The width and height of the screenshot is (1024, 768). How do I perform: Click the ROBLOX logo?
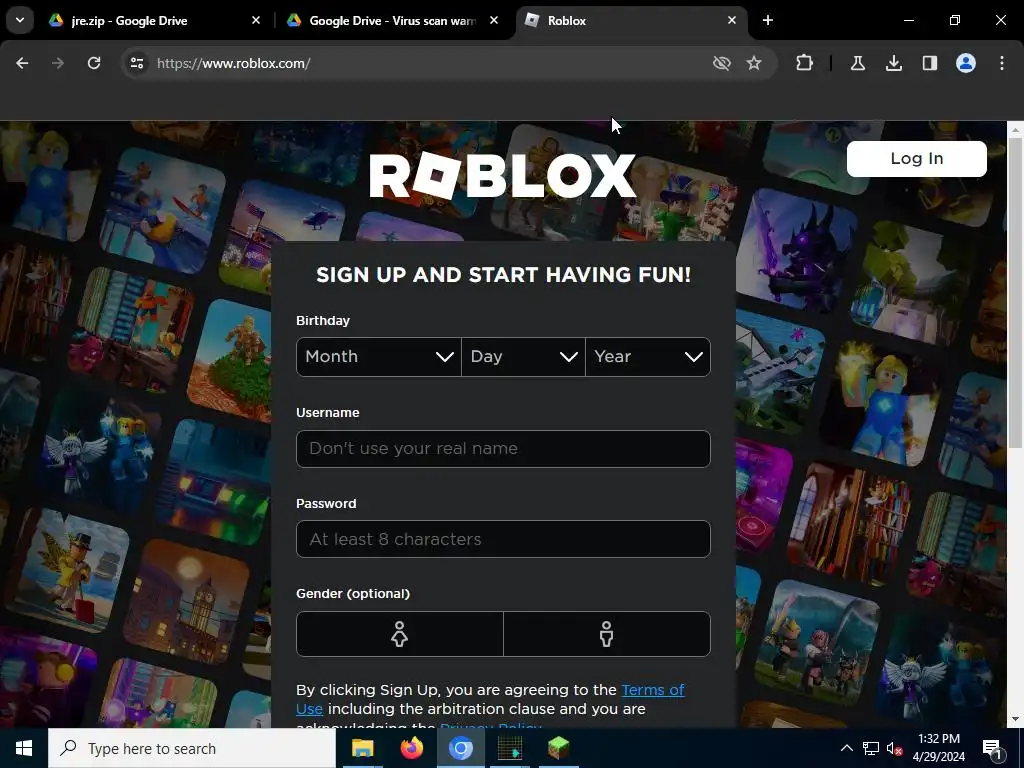pyautogui.click(x=502, y=176)
